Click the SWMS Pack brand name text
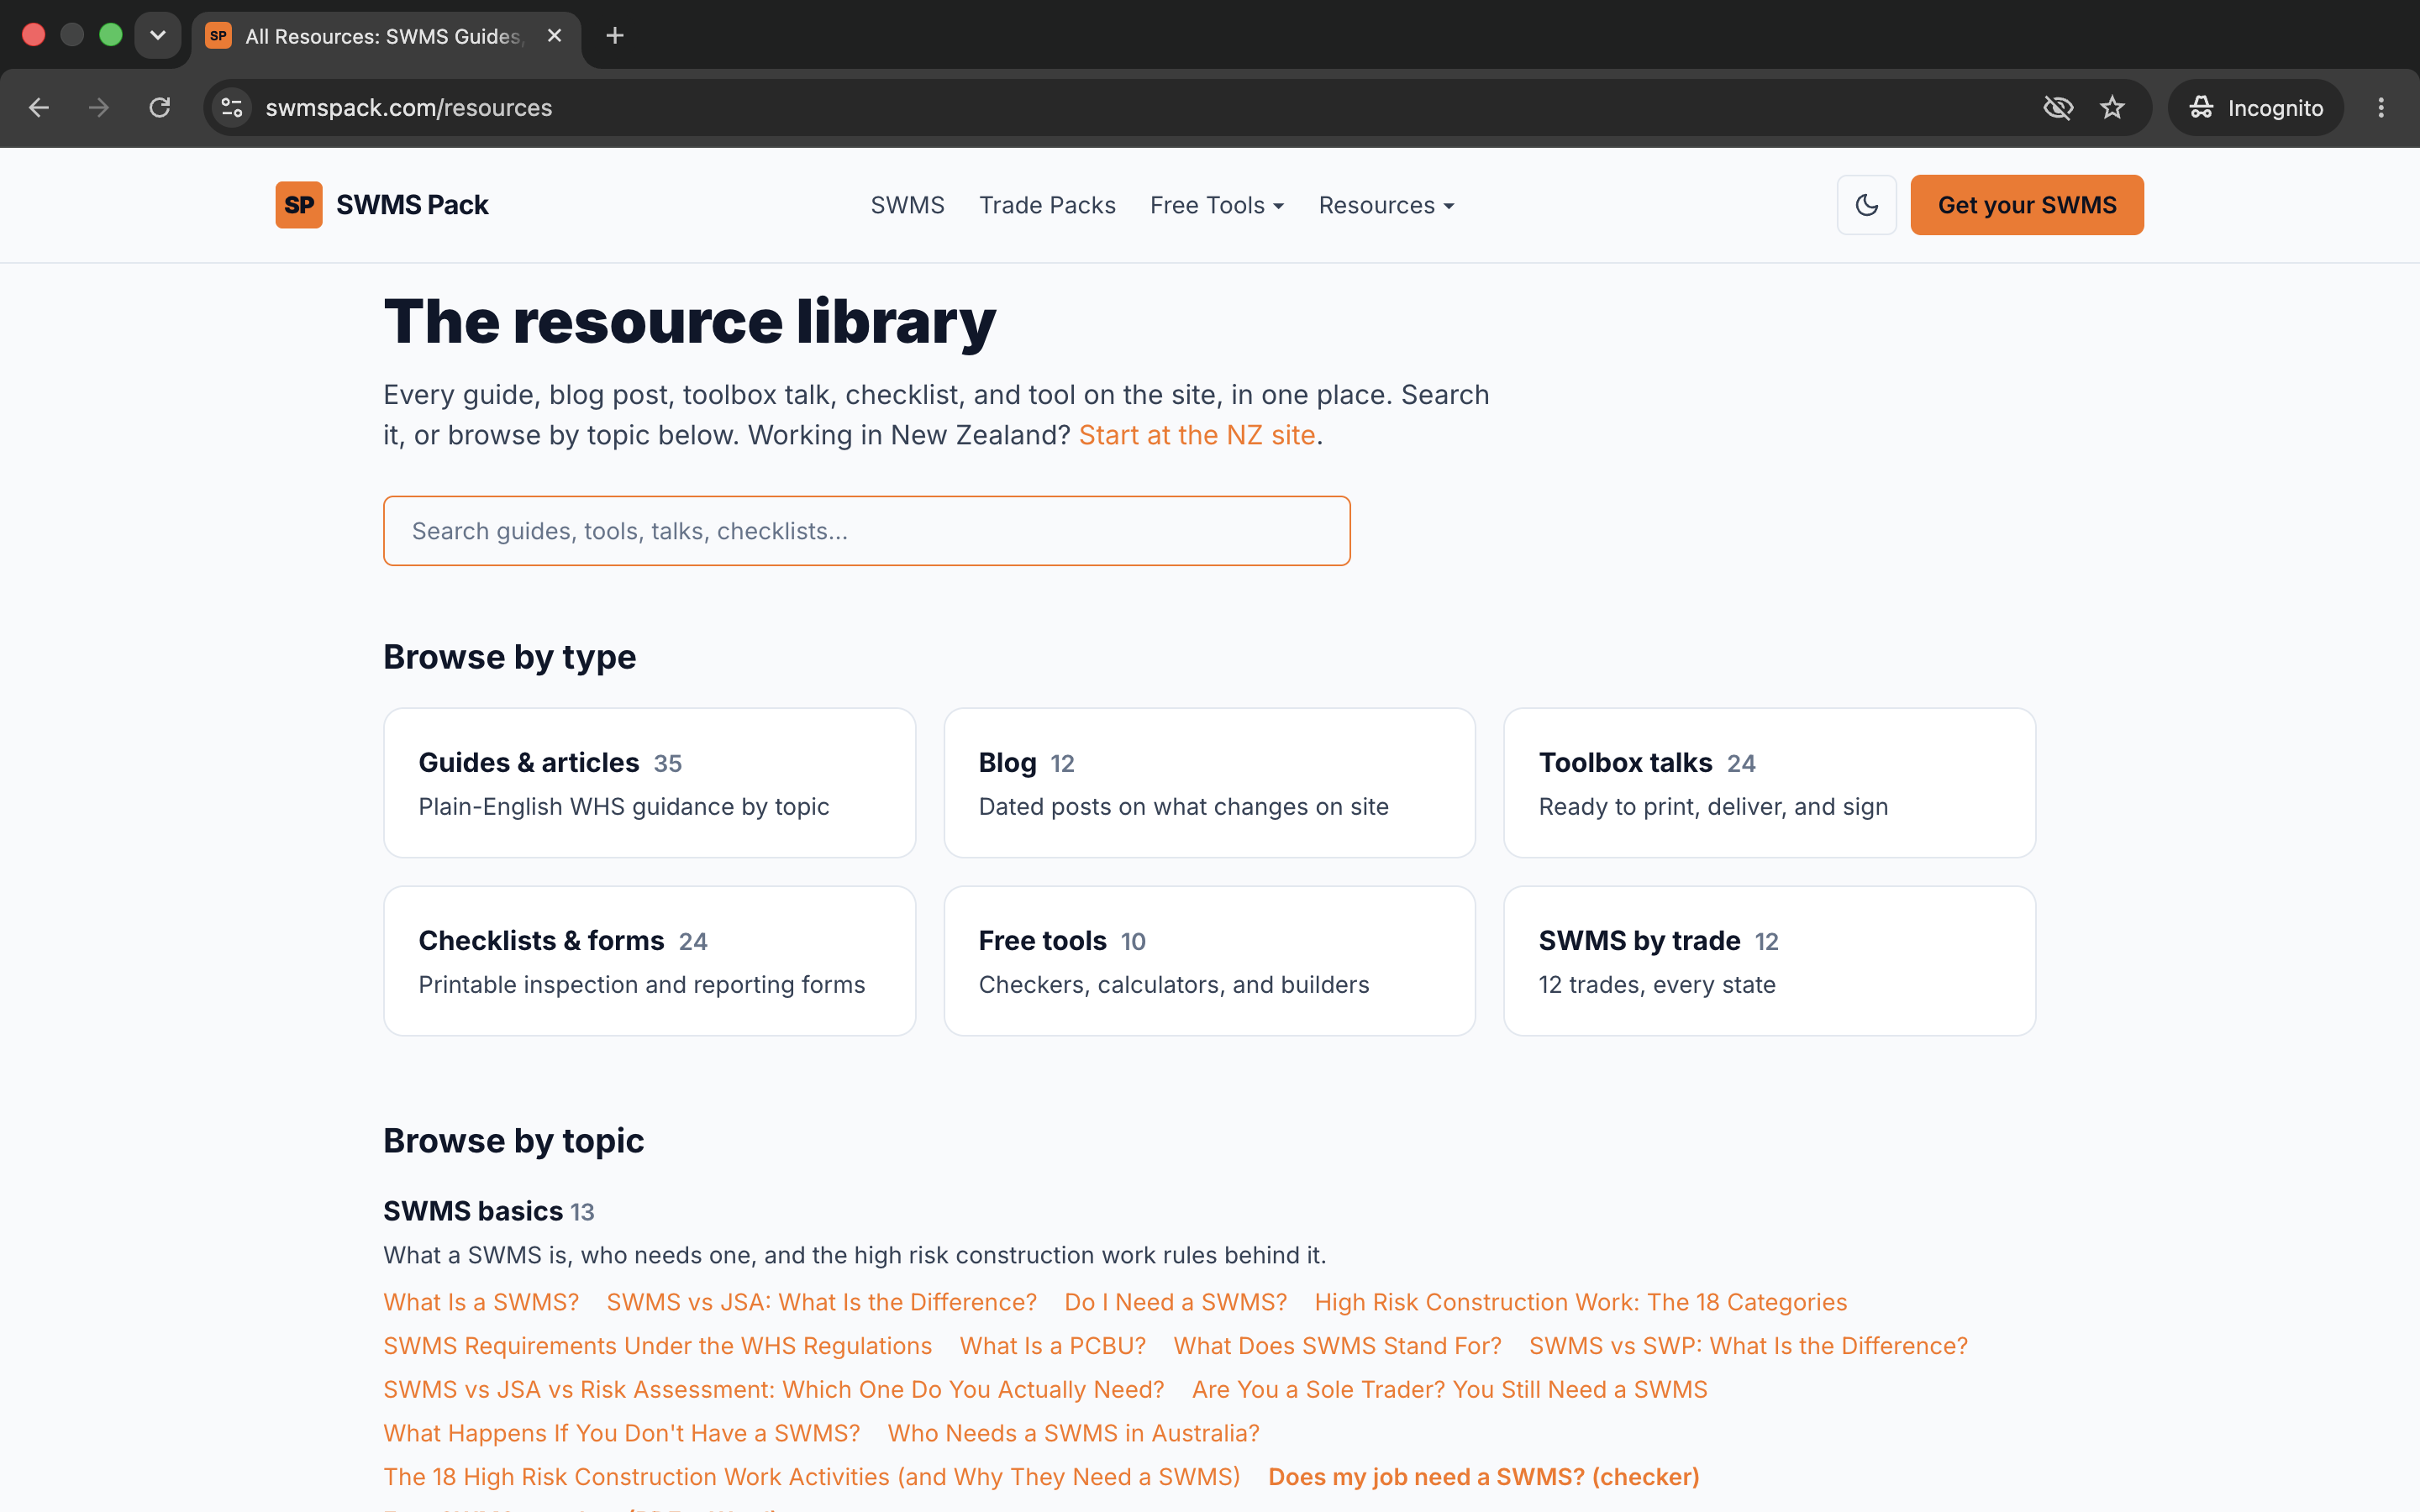The height and width of the screenshot is (1512, 2420). click(x=412, y=205)
